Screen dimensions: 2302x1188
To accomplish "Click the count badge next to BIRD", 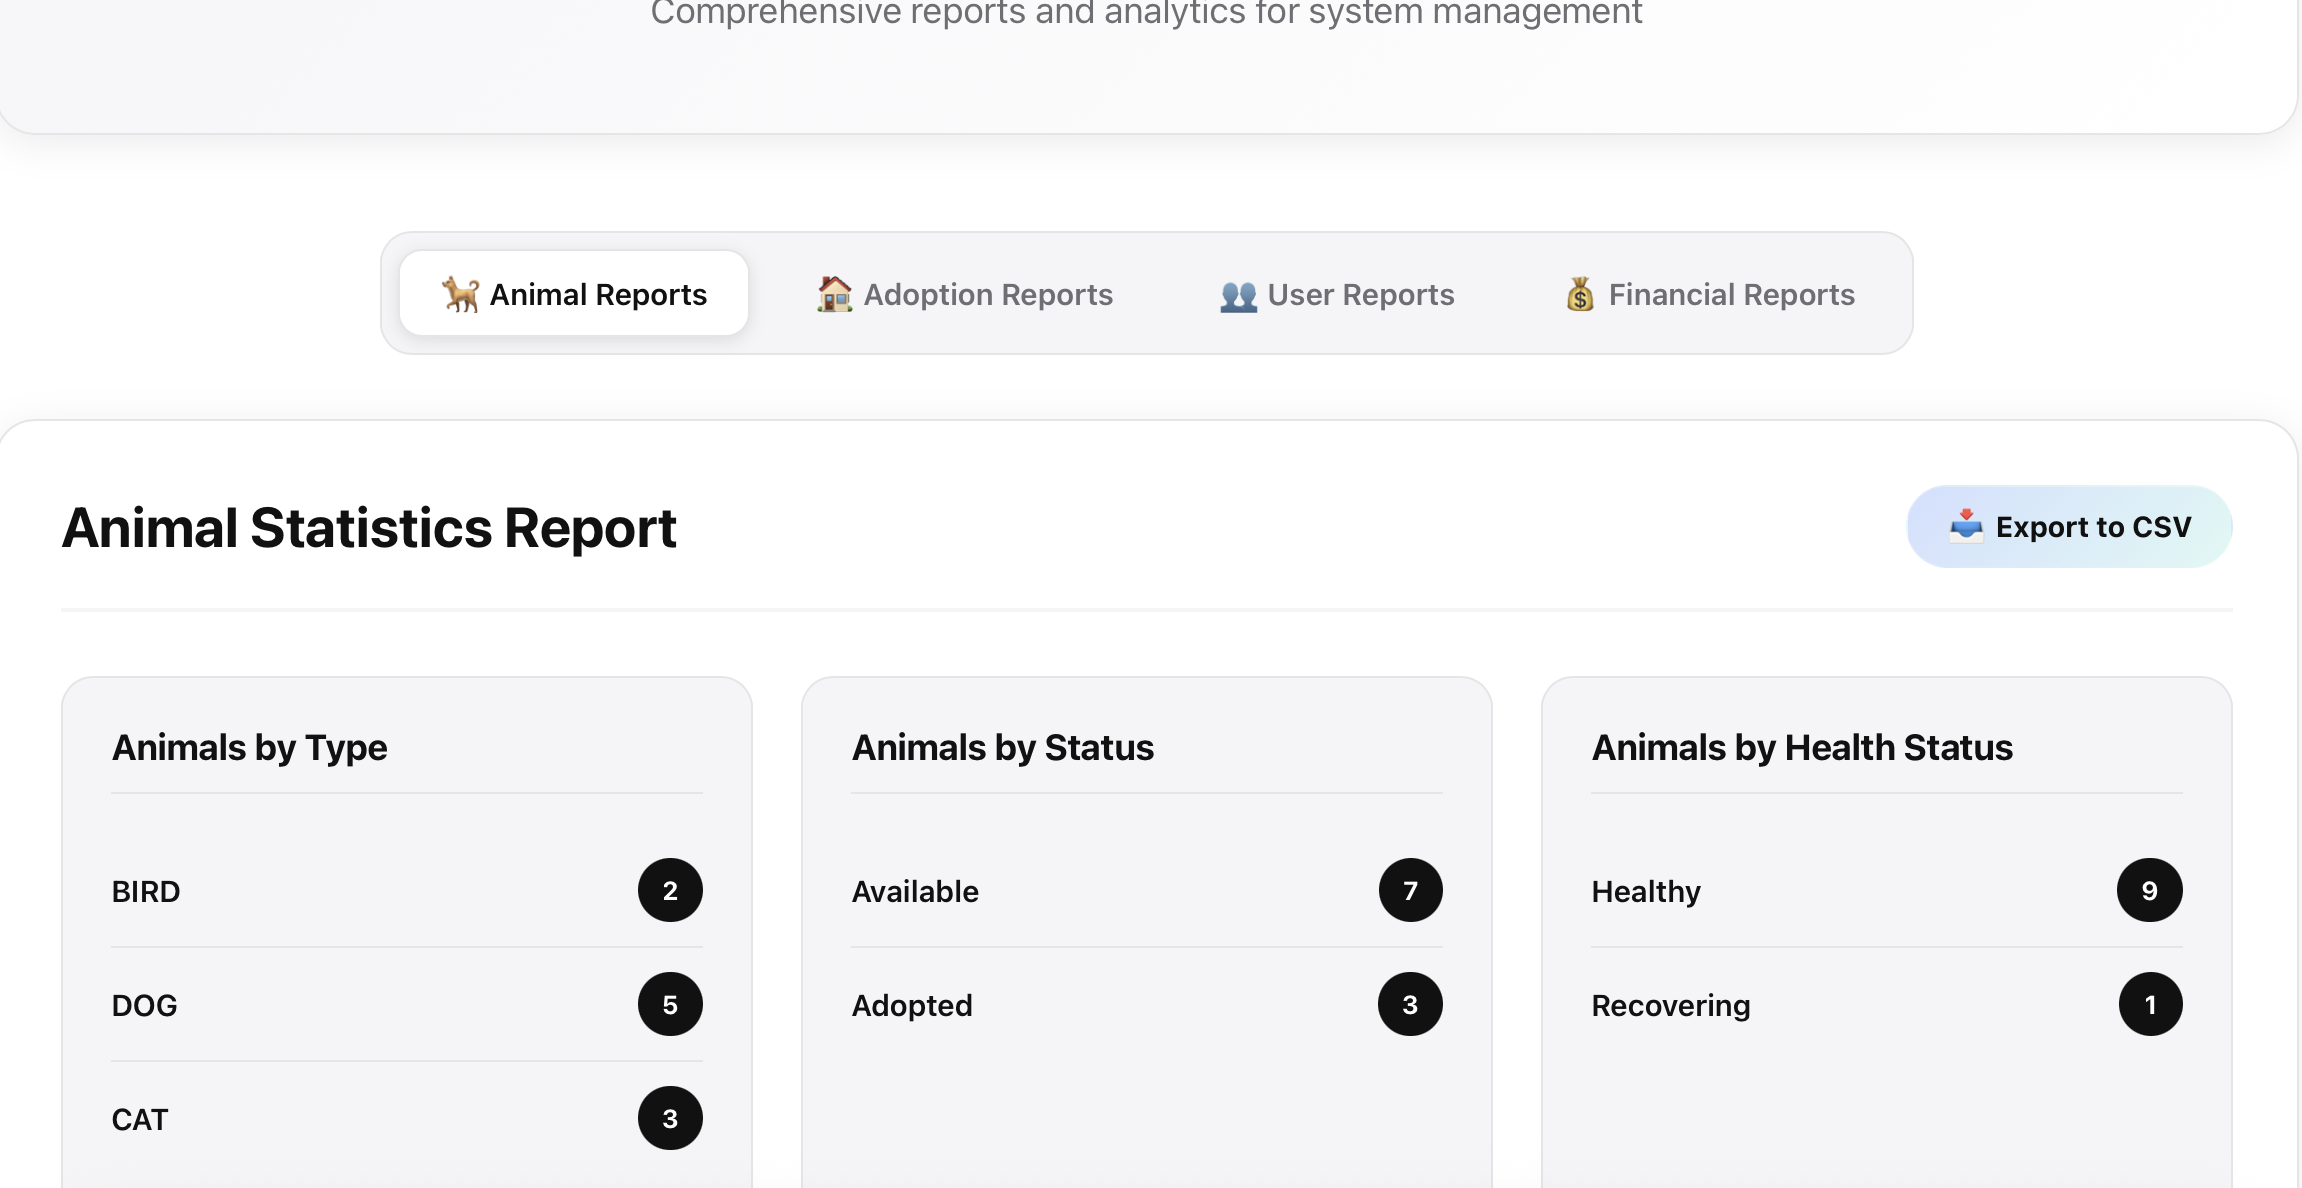I will coord(670,890).
